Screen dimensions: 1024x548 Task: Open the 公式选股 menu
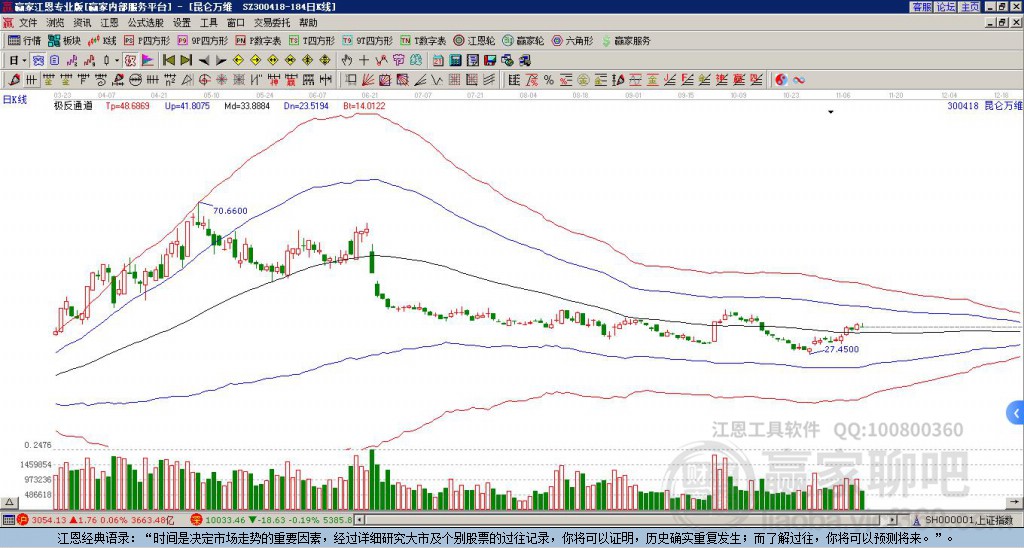click(x=146, y=23)
